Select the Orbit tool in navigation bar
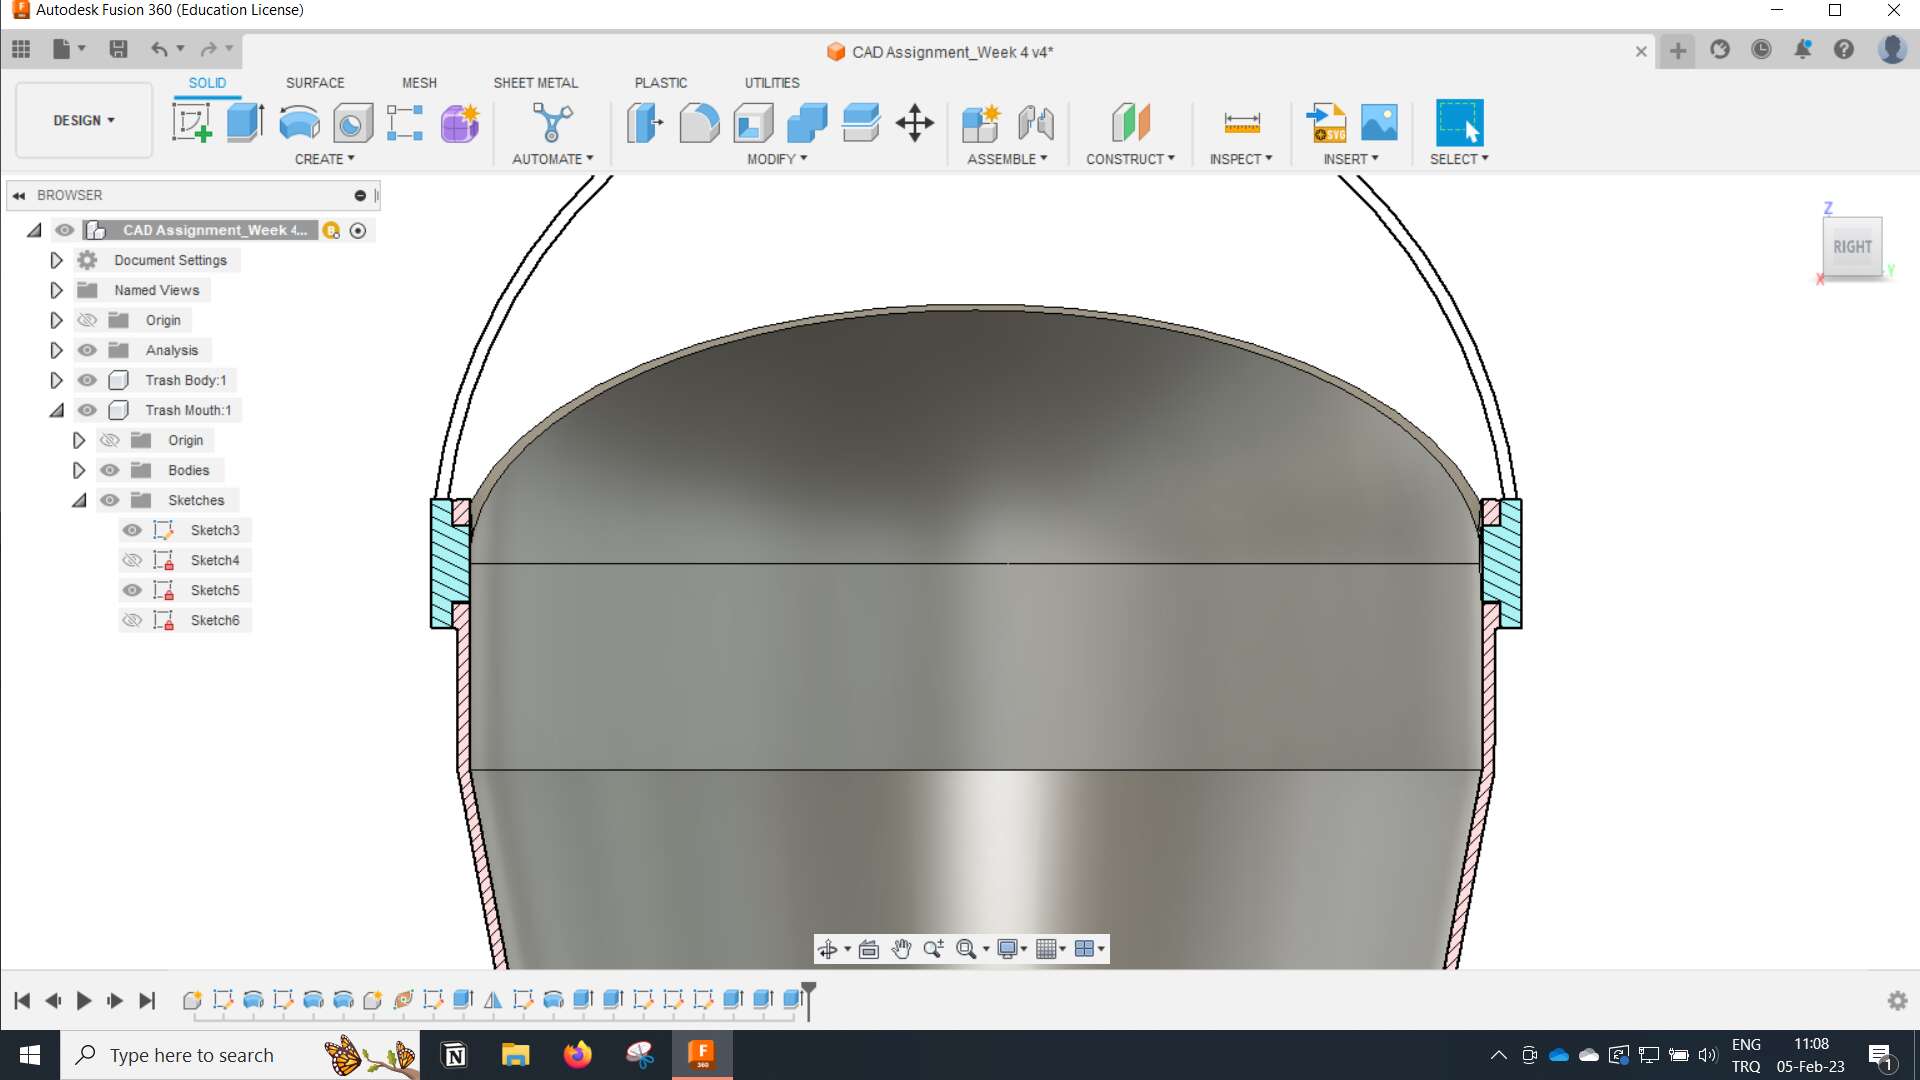This screenshot has width=1920, height=1080. (827, 949)
